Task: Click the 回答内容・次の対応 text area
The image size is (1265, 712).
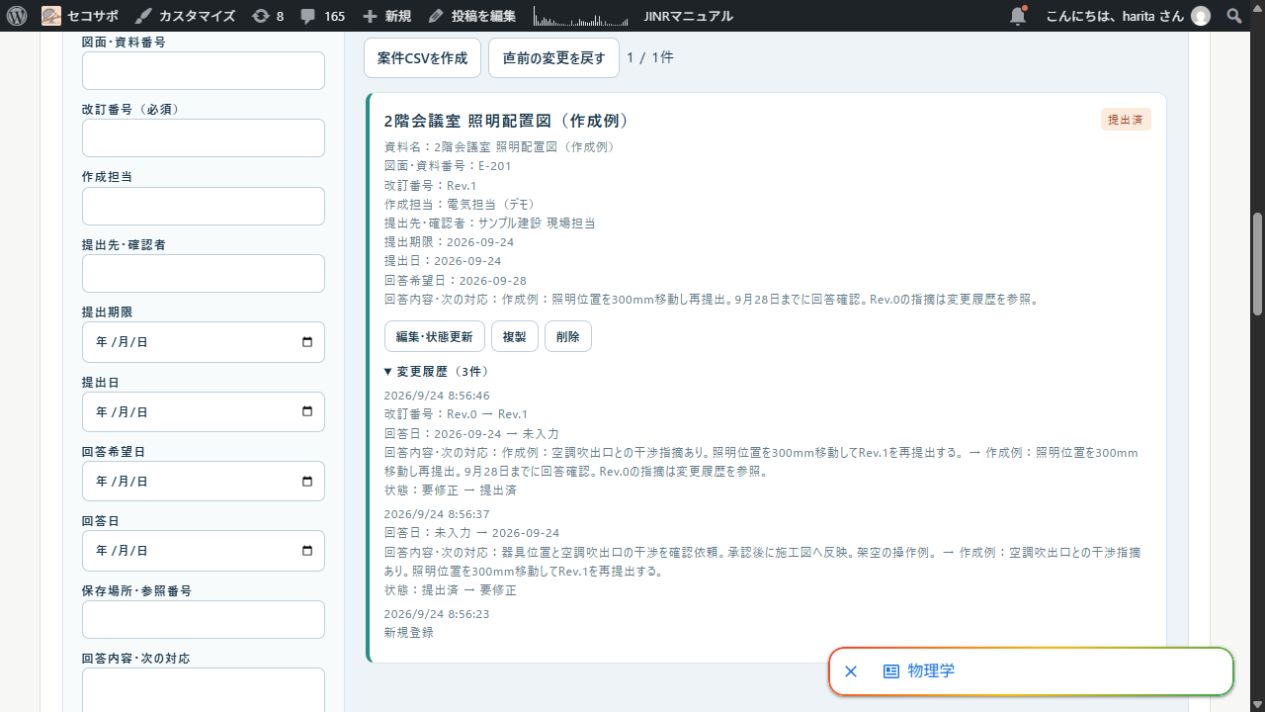Action: pyautogui.click(x=203, y=690)
